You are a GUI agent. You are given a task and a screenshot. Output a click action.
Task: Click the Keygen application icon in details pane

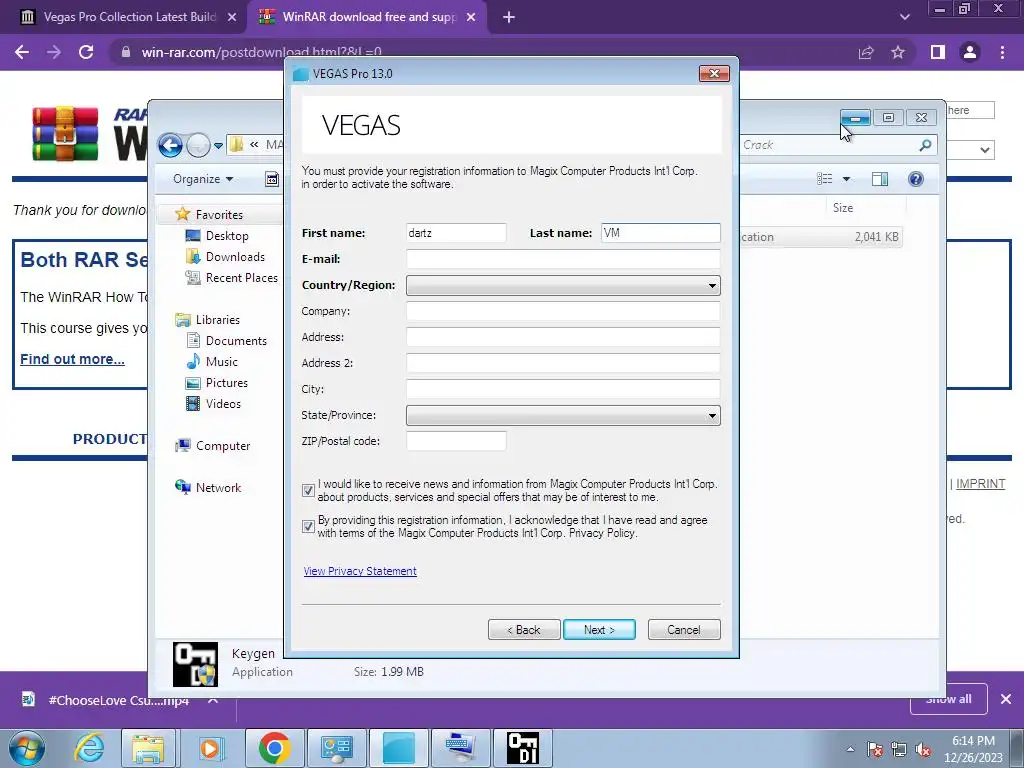tap(195, 664)
